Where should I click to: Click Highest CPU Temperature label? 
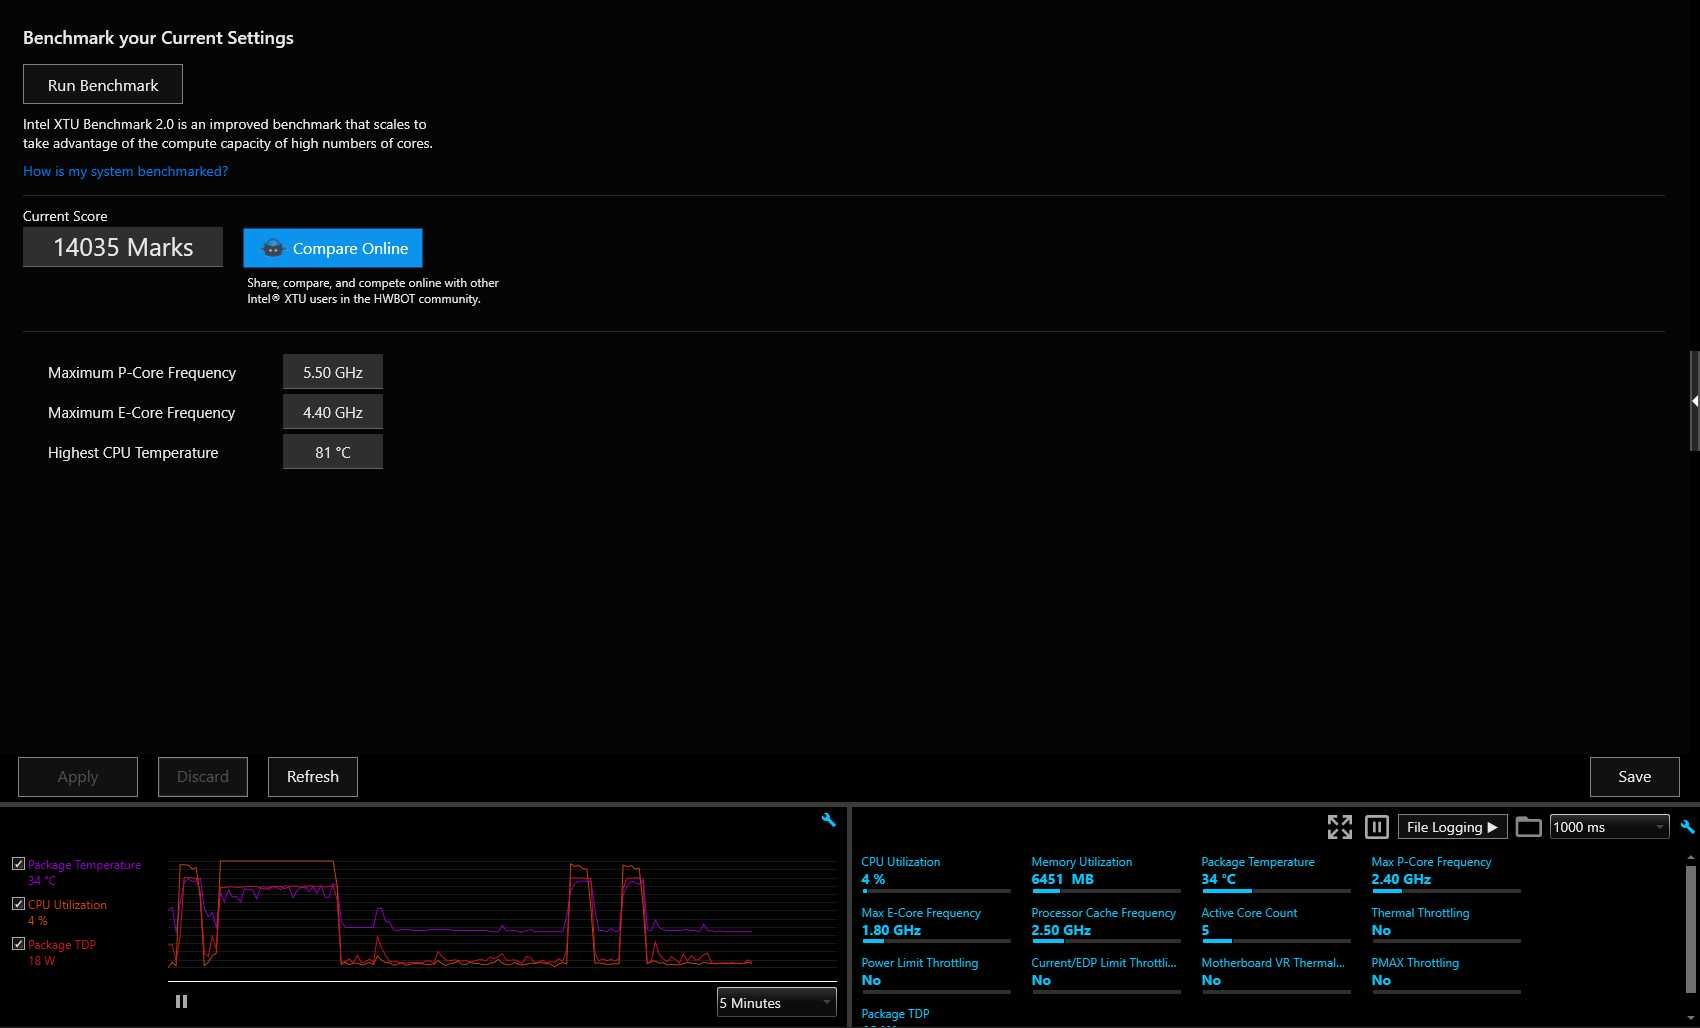pos(133,452)
